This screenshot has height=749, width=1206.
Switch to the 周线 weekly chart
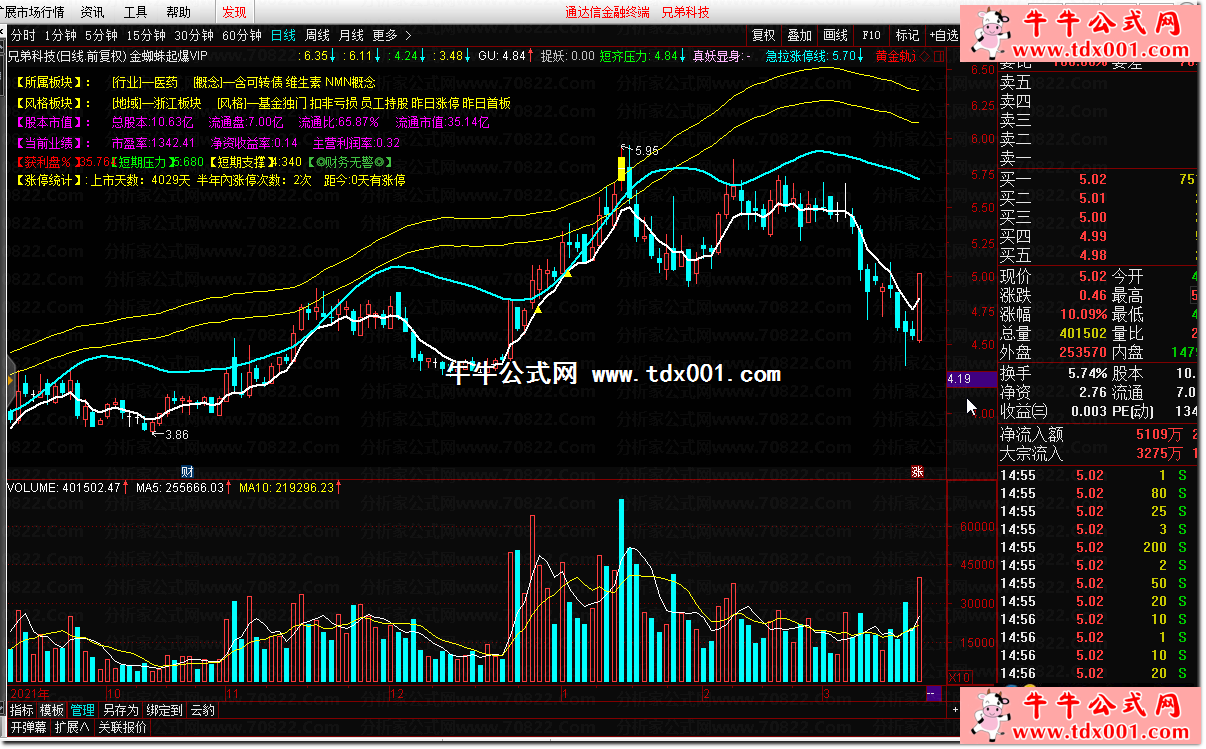pos(317,35)
